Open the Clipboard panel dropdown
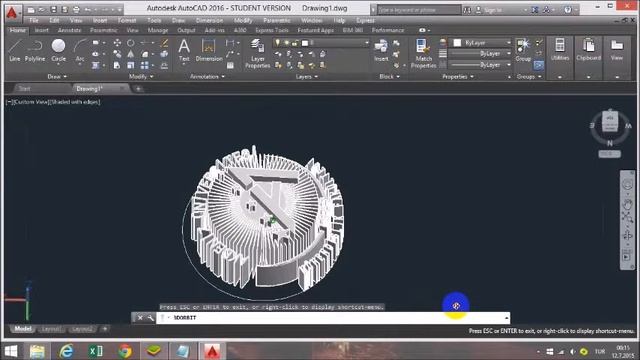The image size is (640, 360). coord(589,77)
